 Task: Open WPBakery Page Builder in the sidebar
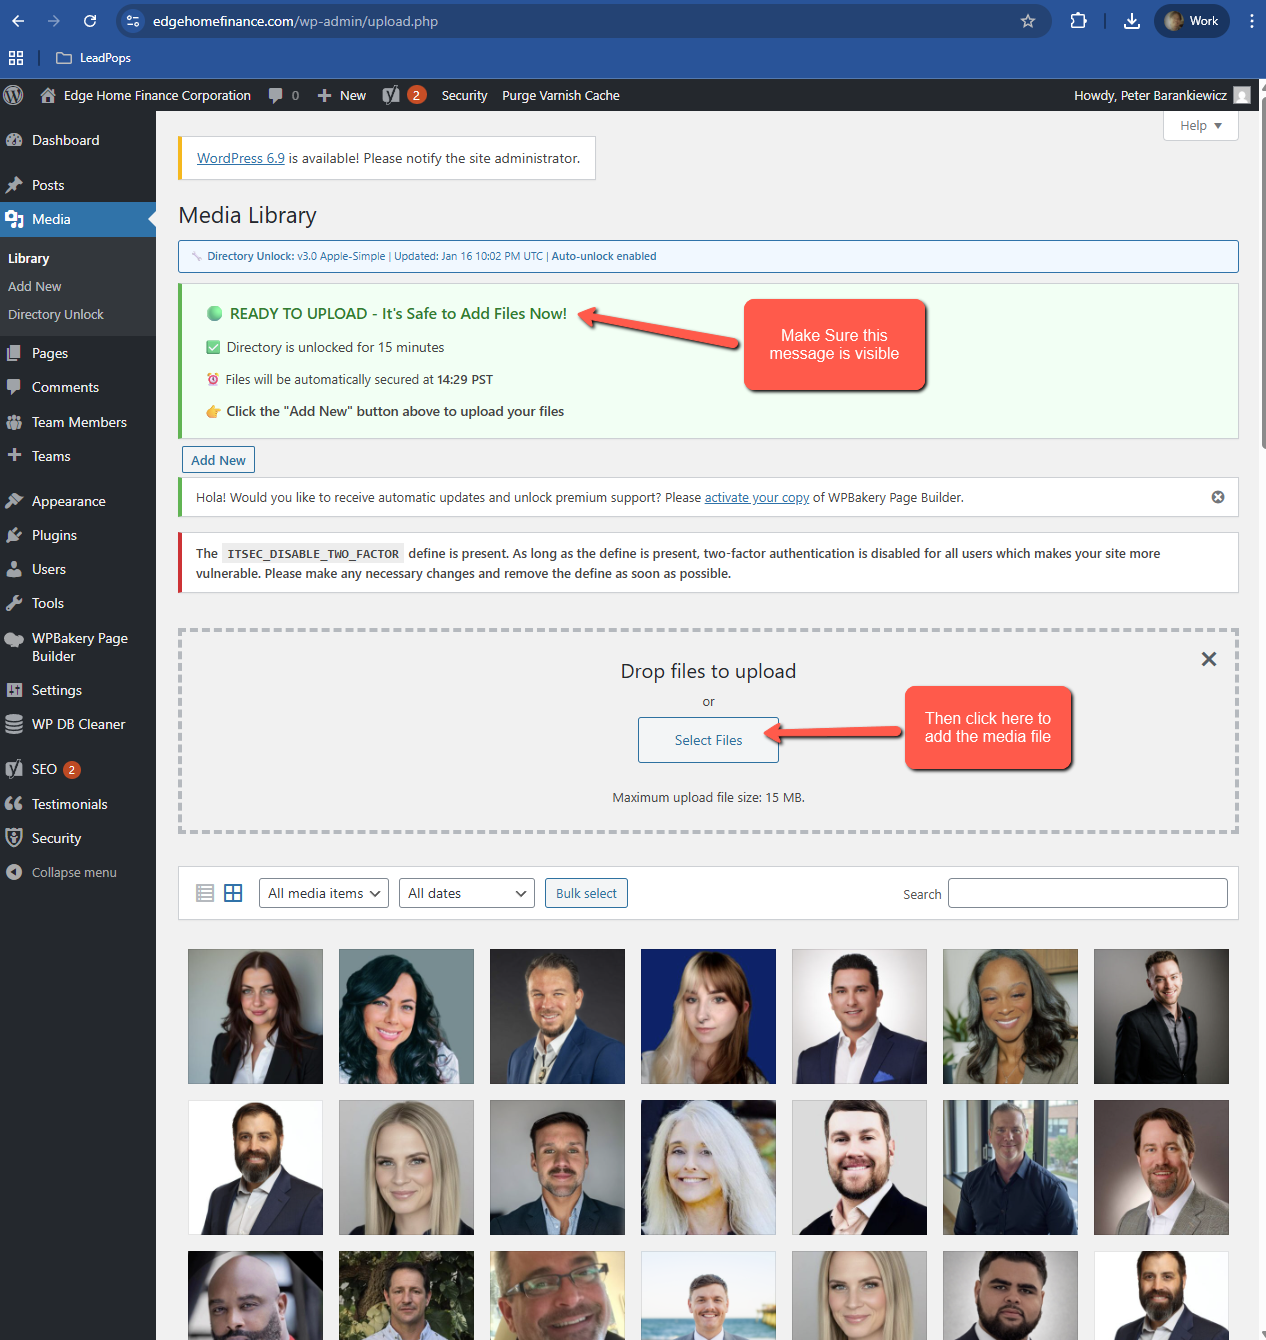pos(80,647)
